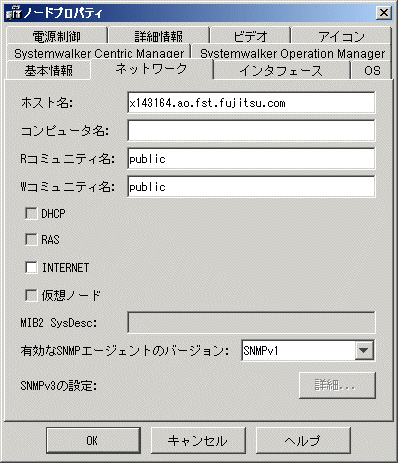The height and width of the screenshot is (463, 398).
Task: Switch to Systemwalker Operation Manager tab
Action: coord(292,53)
